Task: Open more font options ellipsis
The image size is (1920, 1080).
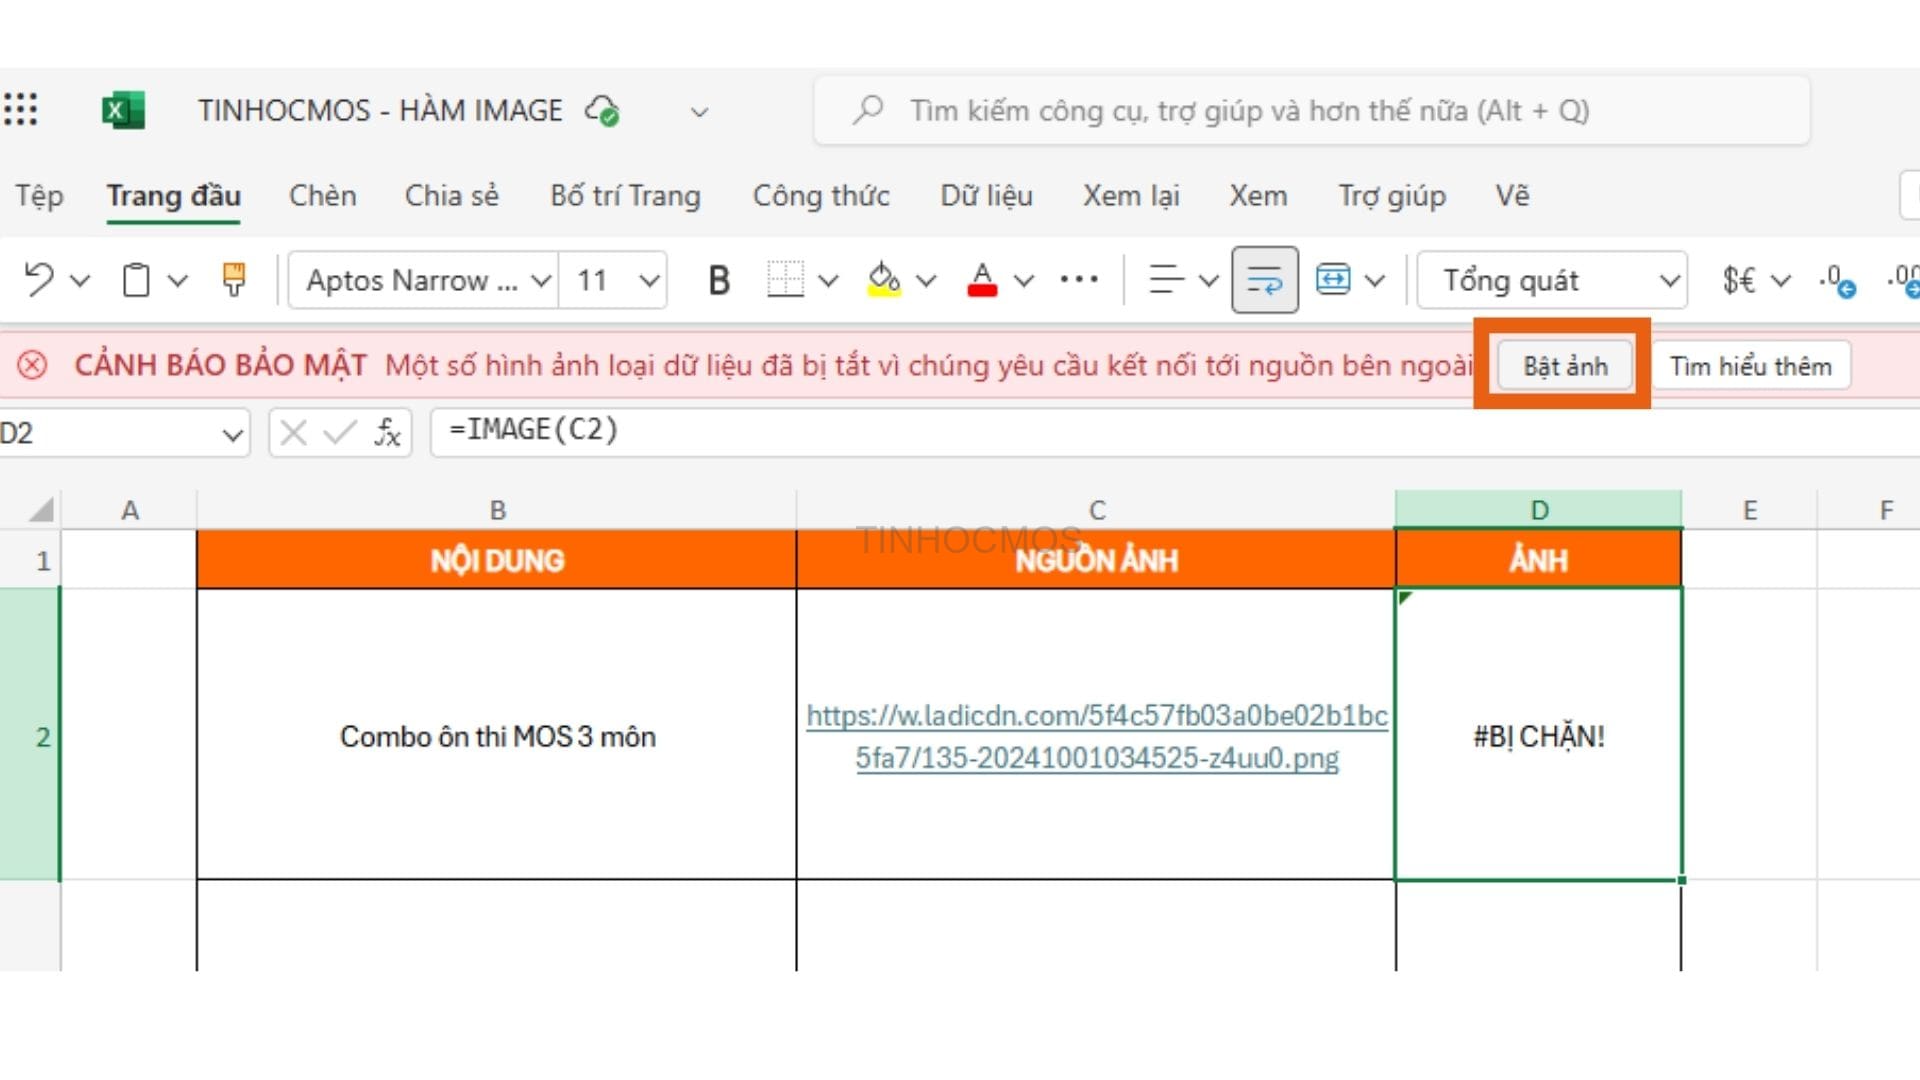Action: click(1079, 279)
